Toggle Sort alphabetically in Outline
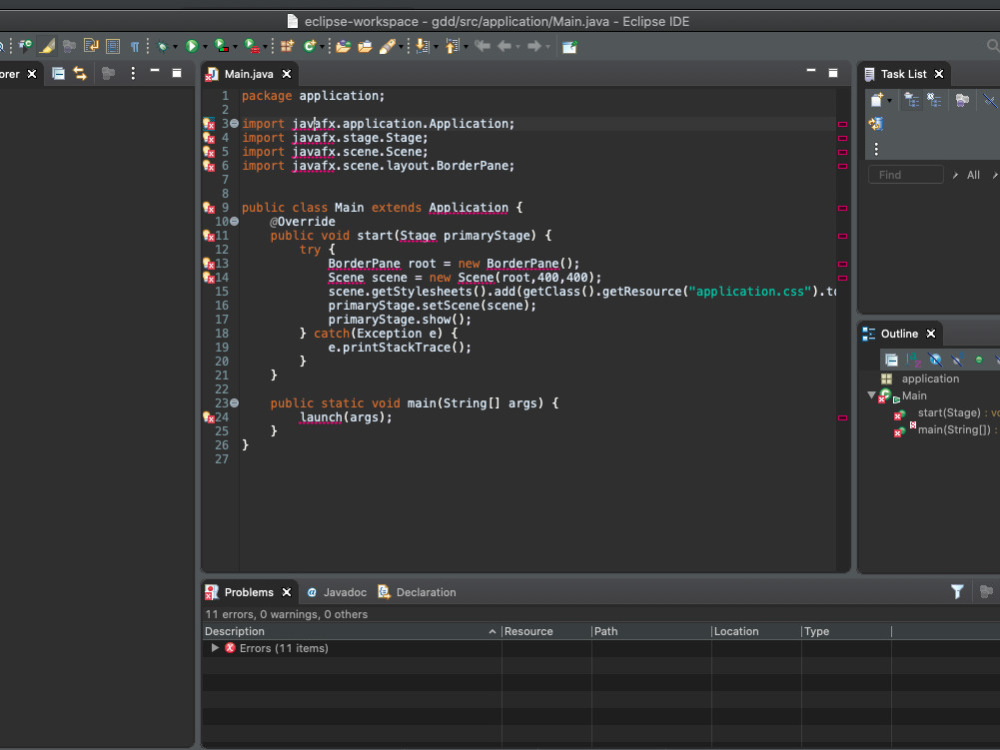This screenshot has width=1000, height=750. tap(913, 360)
